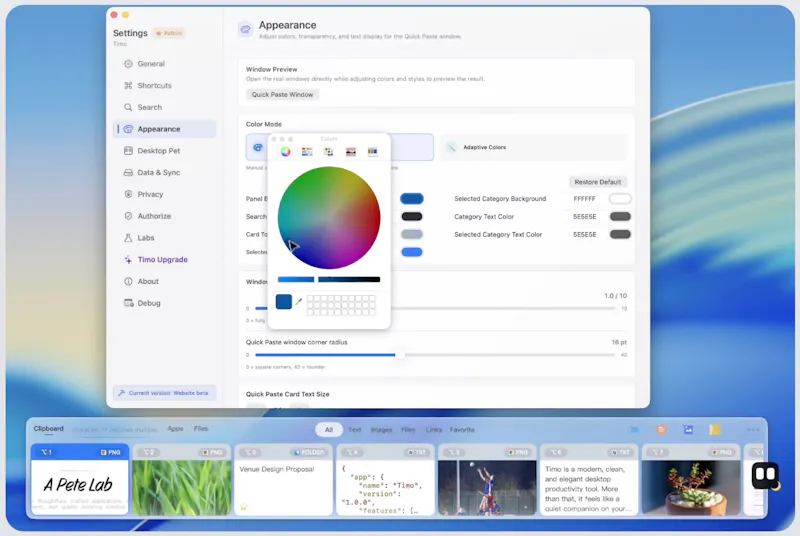800x536 pixels.
Task: Click the Shortcuts command-key icon
Action: pyautogui.click(x=128, y=86)
